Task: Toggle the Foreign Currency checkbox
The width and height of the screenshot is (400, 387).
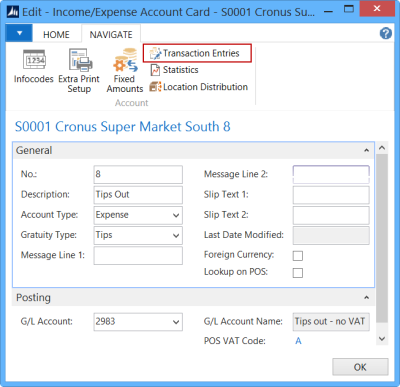Action: point(298,256)
